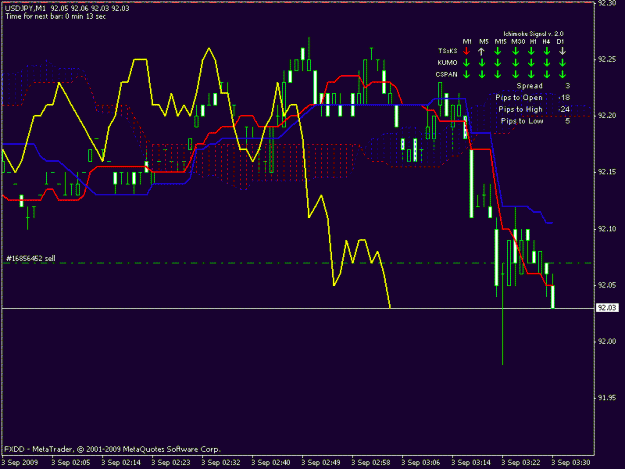The width and height of the screenshot is (625, 469).
Task: Click the red TSKS arrow for M1
Action: pos(467,51)
